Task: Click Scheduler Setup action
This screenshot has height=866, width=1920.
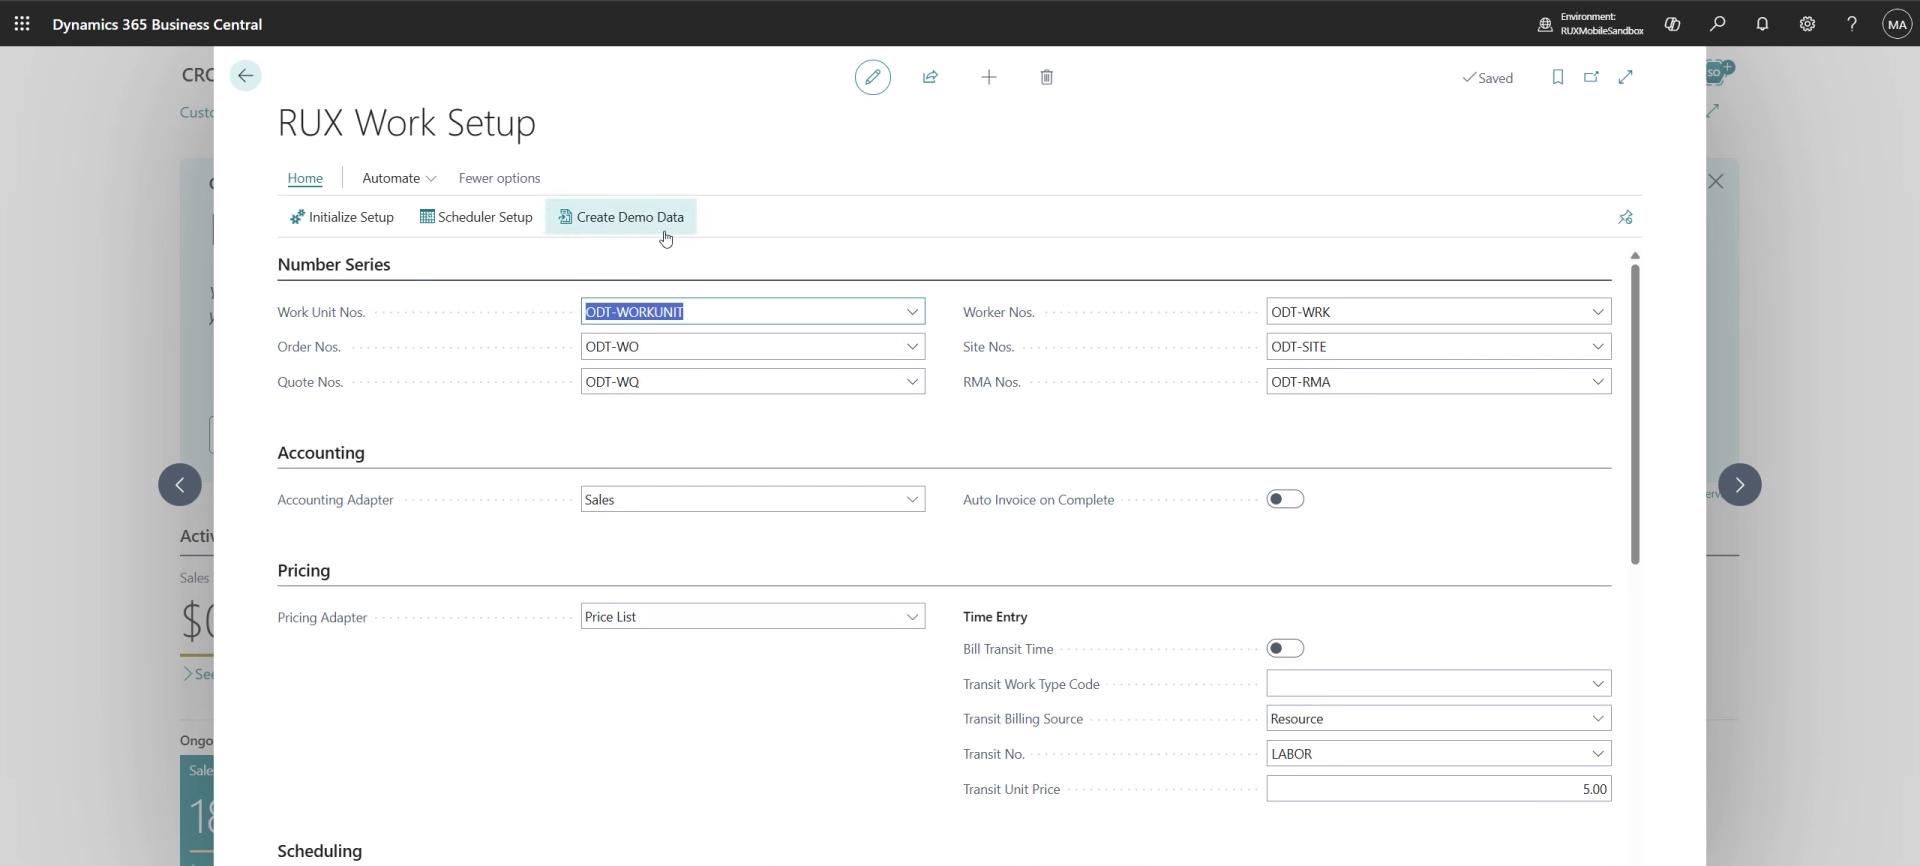Action: (x=476, y=217)
